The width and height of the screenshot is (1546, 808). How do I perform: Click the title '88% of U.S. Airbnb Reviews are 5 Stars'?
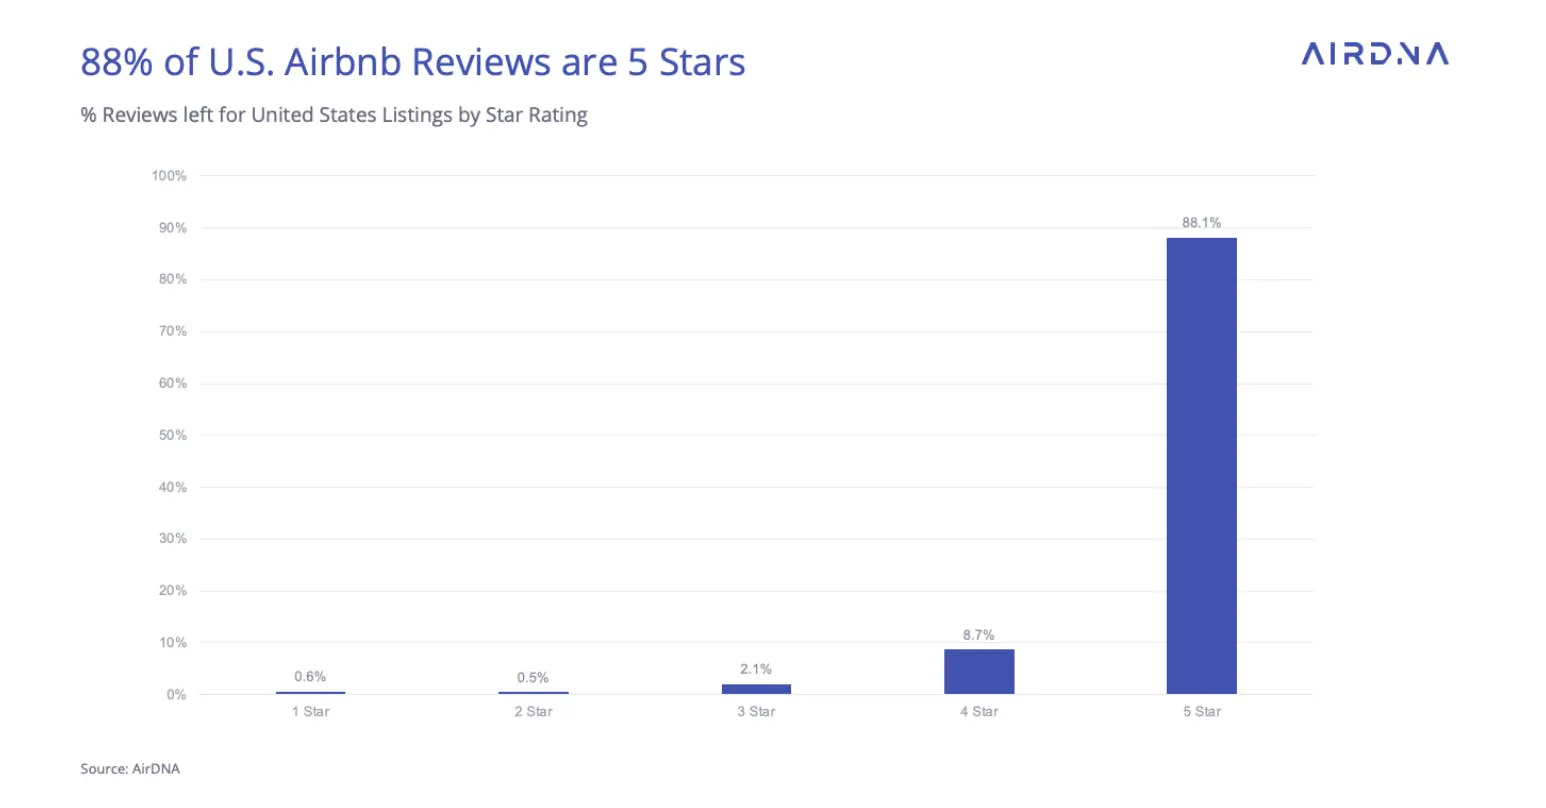pyautogui.click(x=413, y=62)
